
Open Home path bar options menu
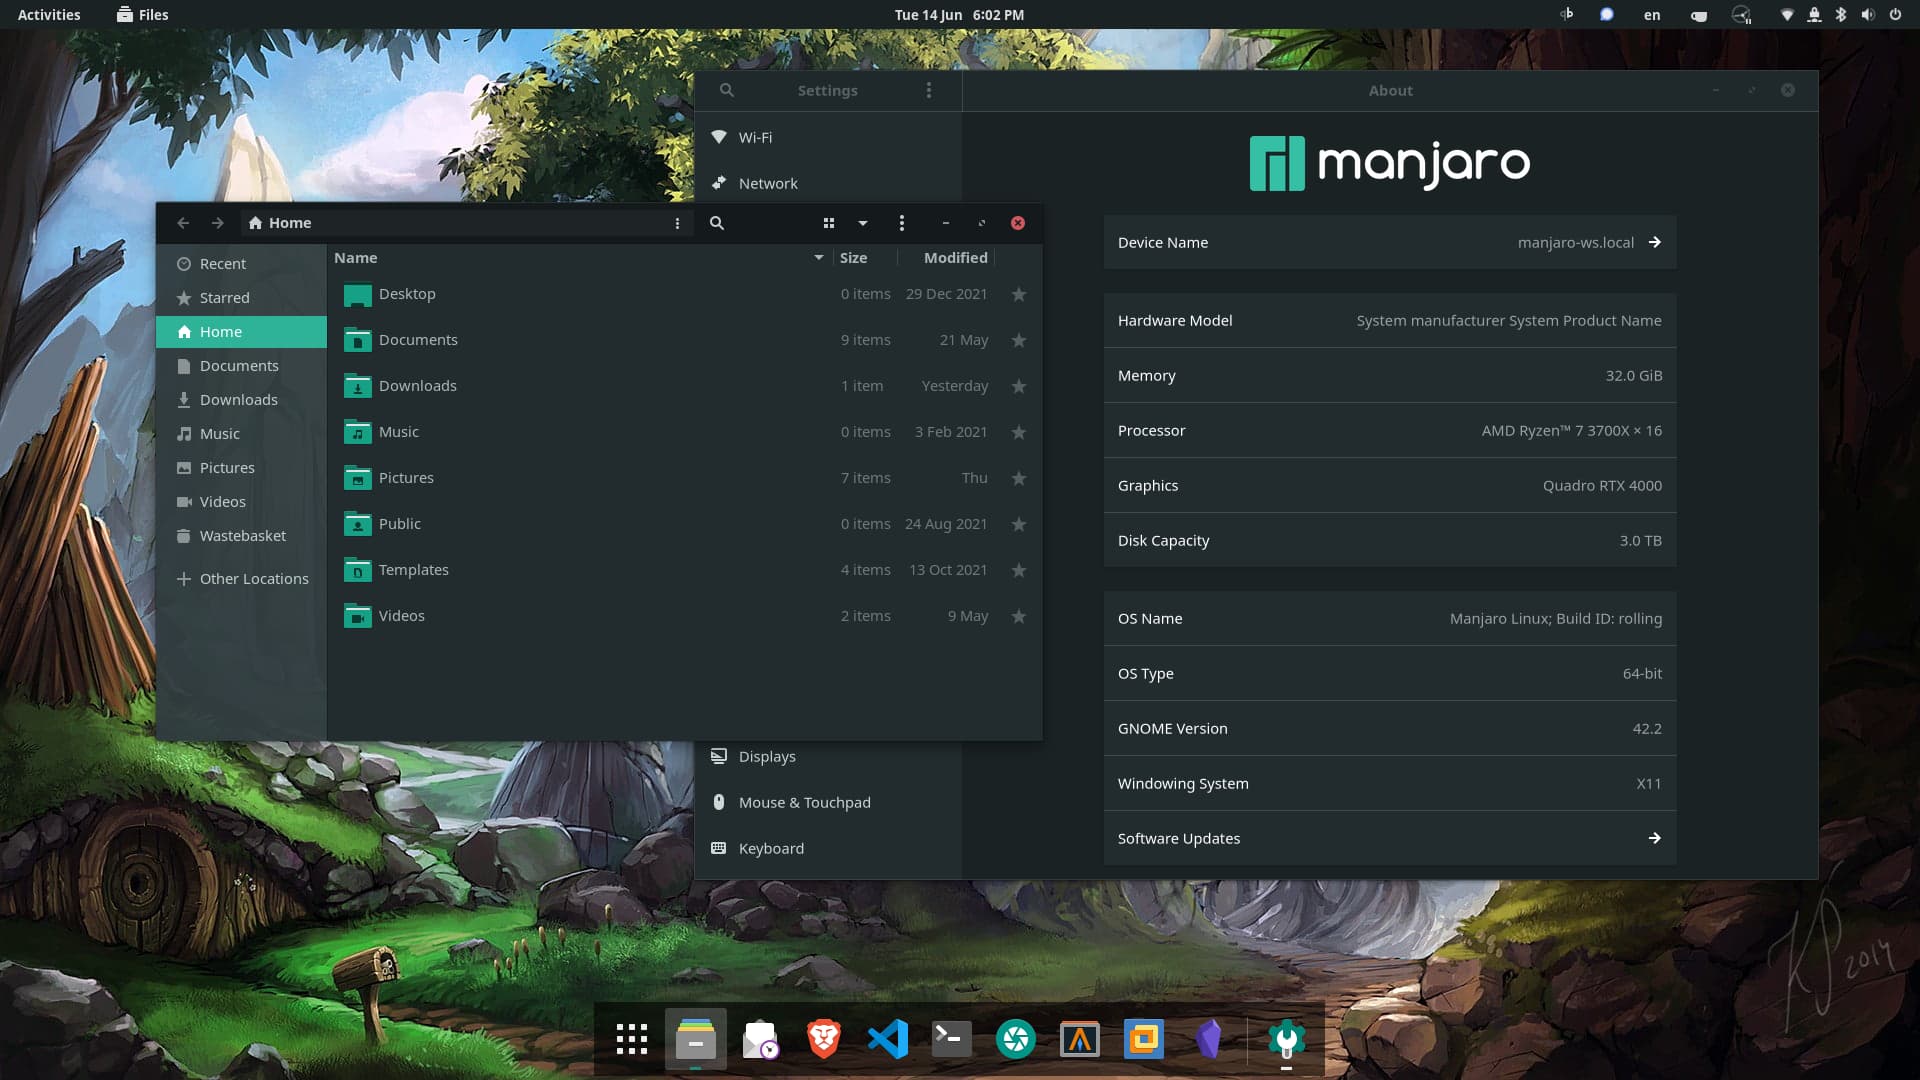(677, 223)
